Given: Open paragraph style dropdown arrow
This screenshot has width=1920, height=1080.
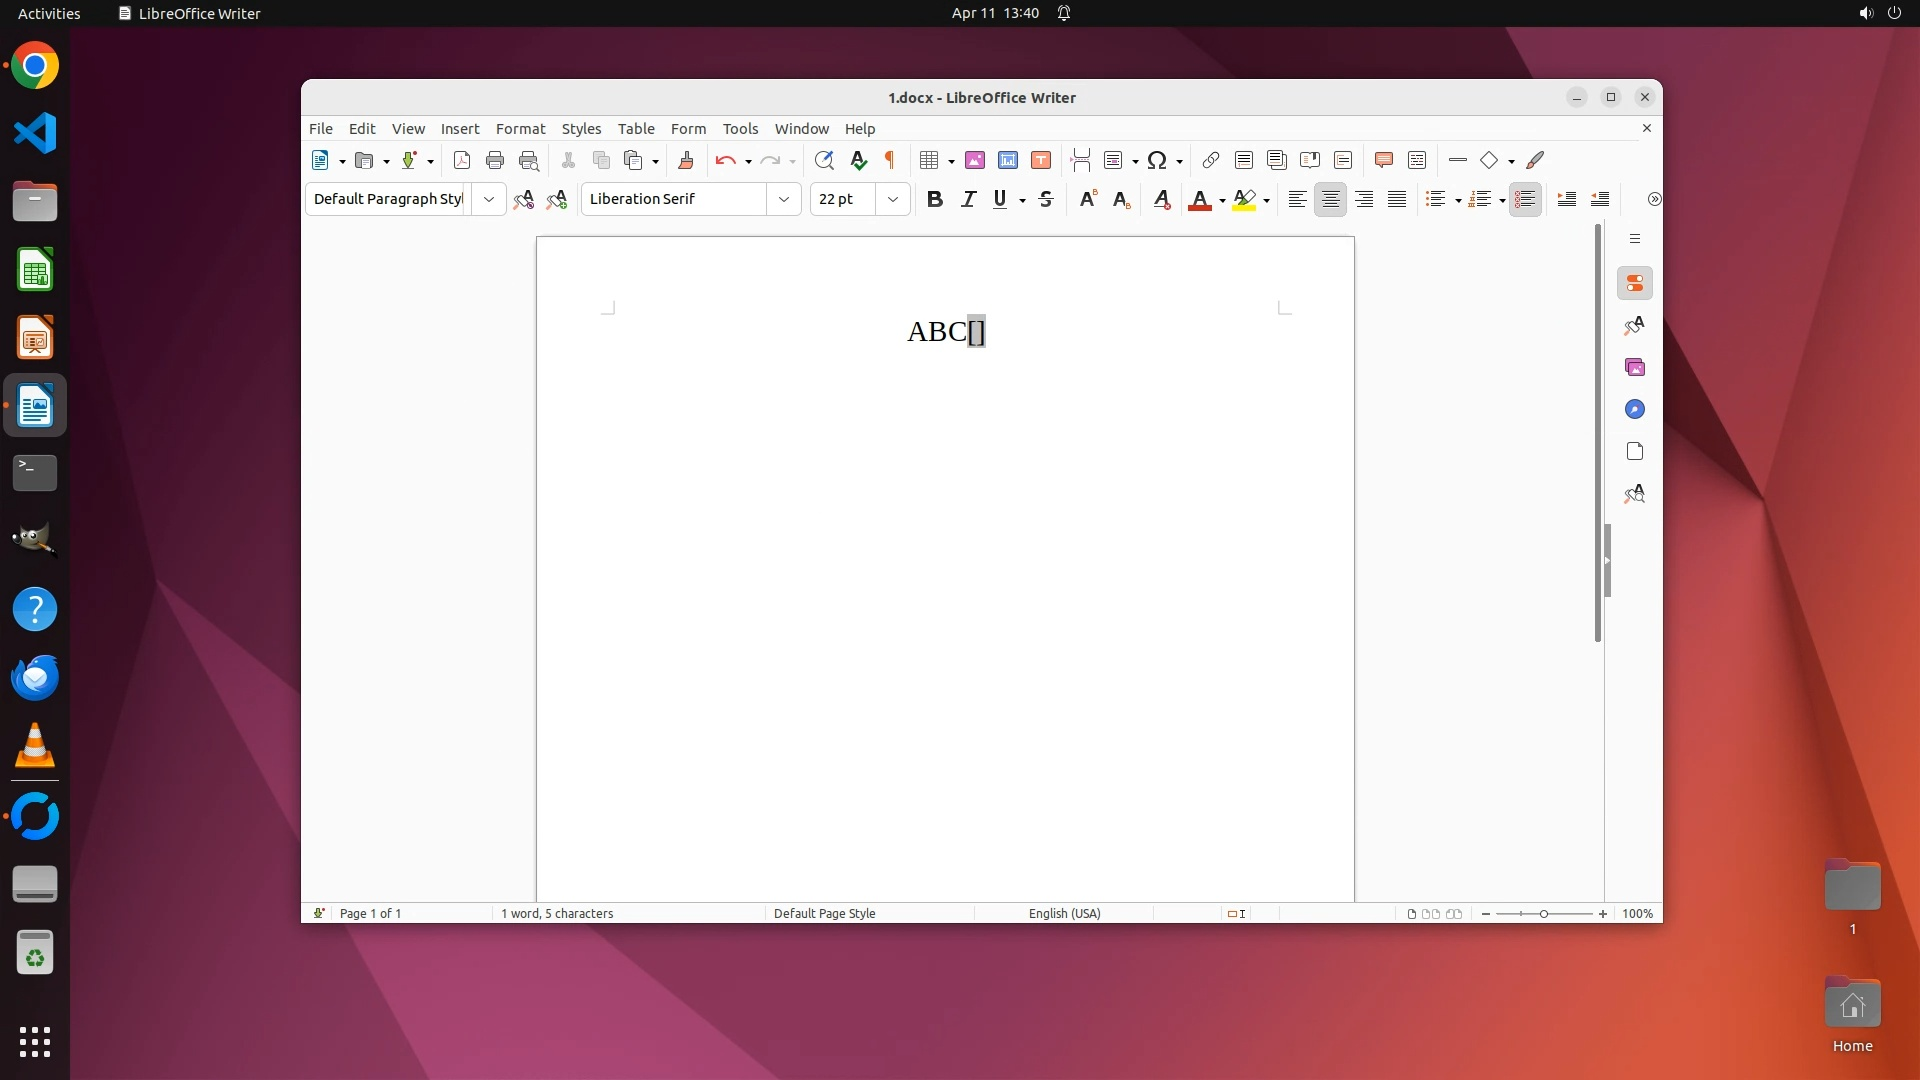Looking at the screenshot, I should pos(489,199).
